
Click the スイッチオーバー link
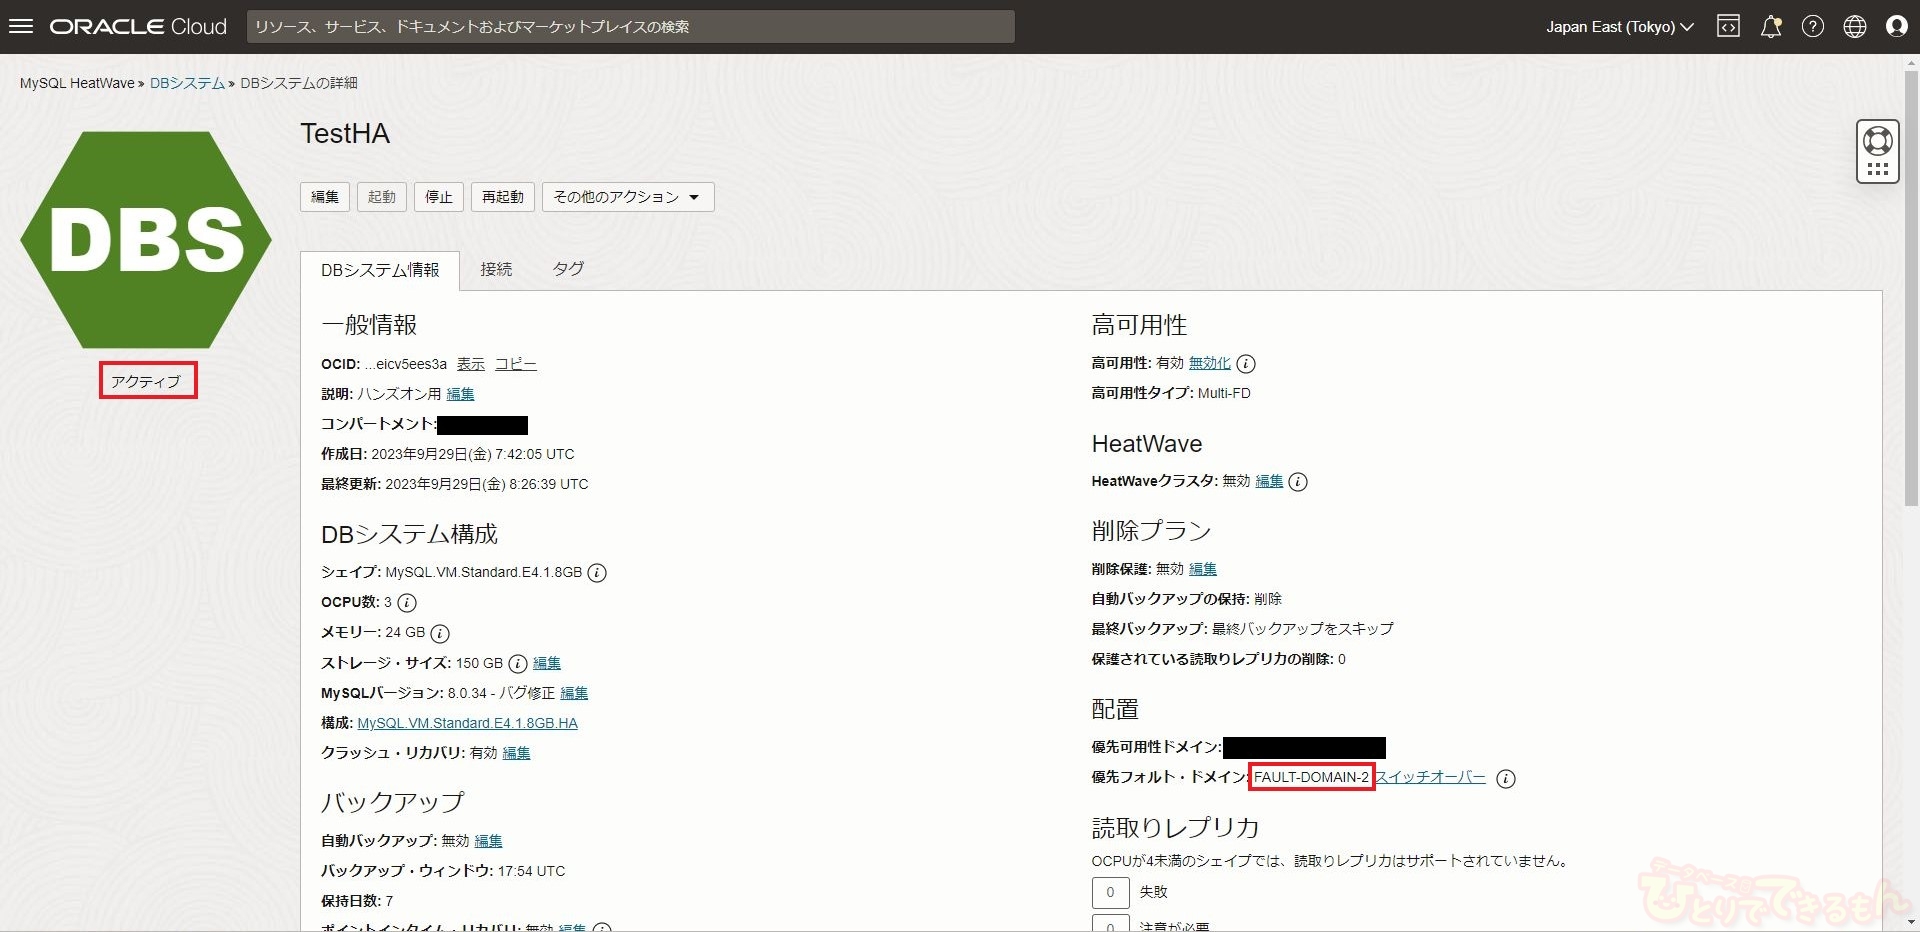coord(1430,777)
